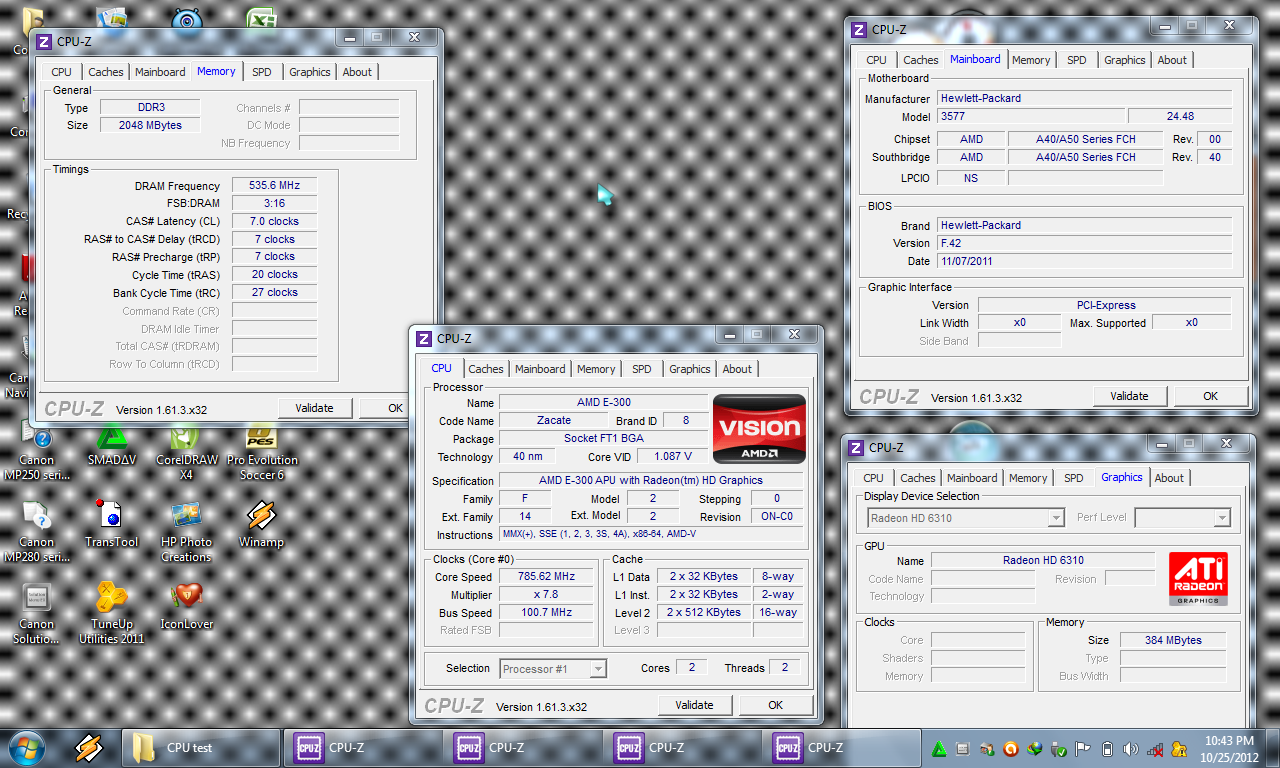The height and width of the screenshot is (768, 1280).
Task: Click OK in the CPU window
Action: [x=775, y=705]
